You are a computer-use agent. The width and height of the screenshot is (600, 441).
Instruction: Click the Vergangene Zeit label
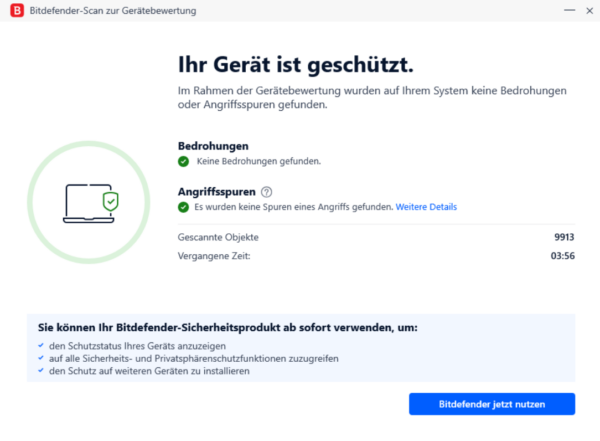pos(214,256)
